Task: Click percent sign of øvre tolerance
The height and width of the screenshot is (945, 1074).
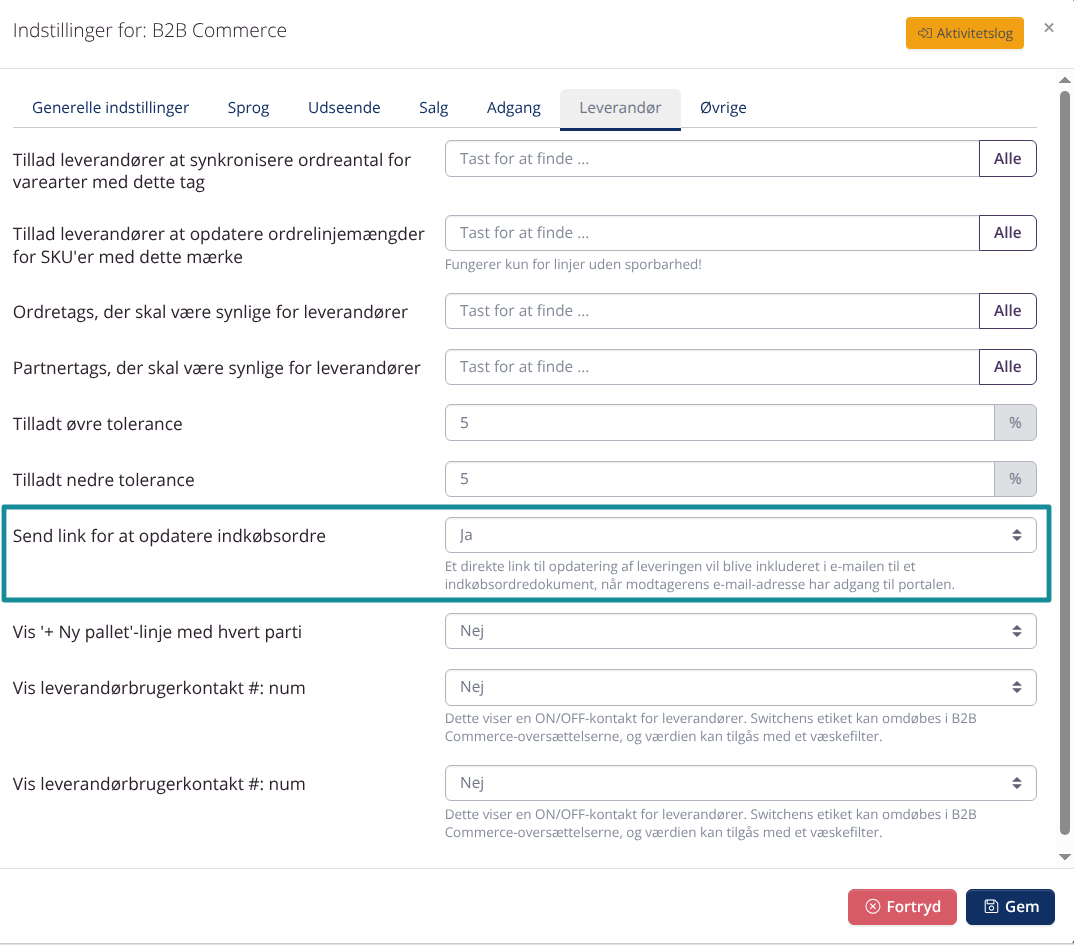Action: [1015, 423]
